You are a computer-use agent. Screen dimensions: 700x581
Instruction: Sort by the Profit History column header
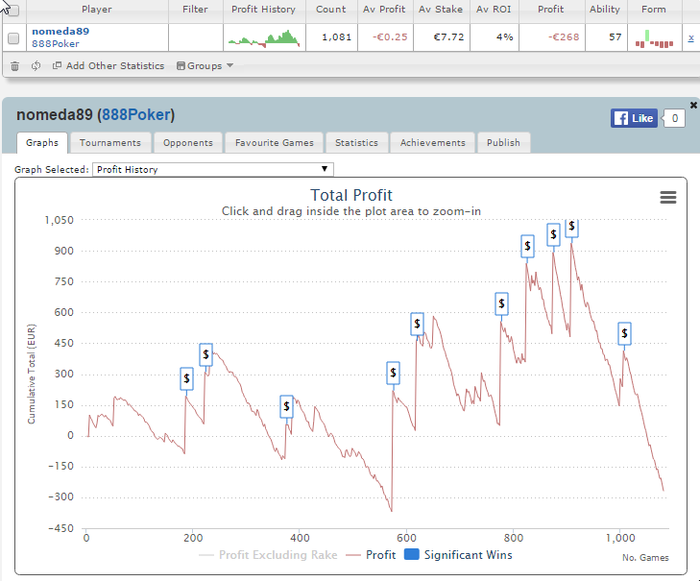coord(263,9)
